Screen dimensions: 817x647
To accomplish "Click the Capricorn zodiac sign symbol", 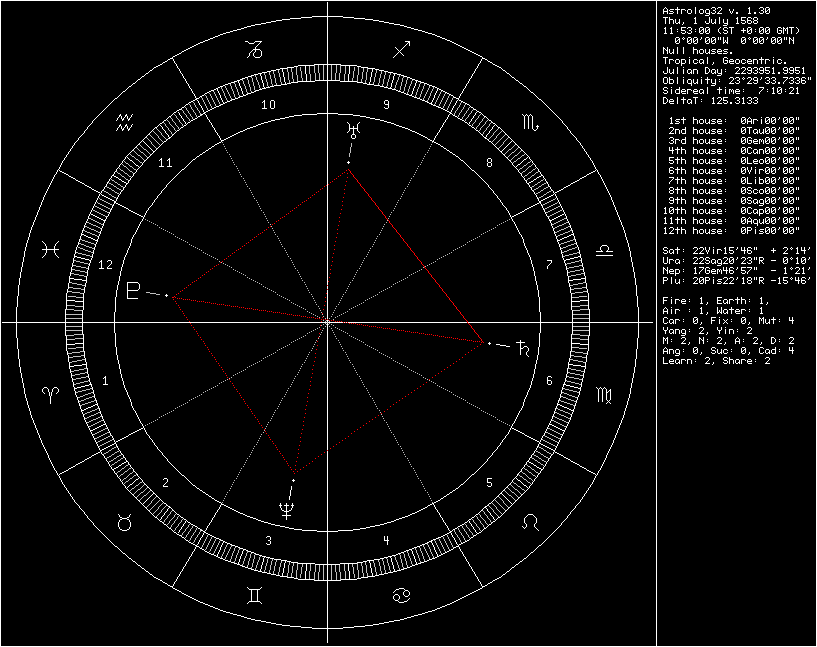I will (x=257, y=50).
